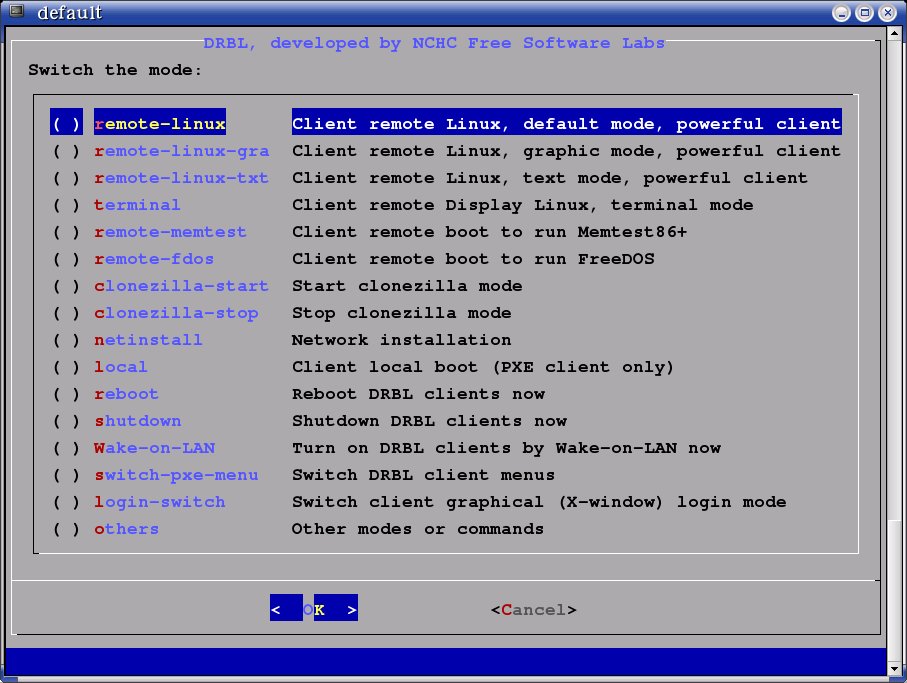Pick the reboot DRBL clients option
The image size is (907, 683).
66,394
